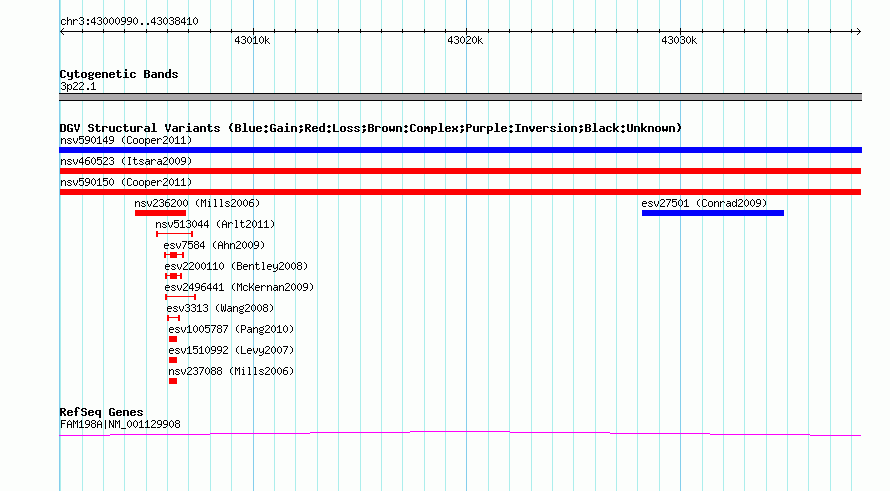Select the gray 3p22.1 cytogenetic band bar
The image size is (890, 491).
(x=460, y=97)
